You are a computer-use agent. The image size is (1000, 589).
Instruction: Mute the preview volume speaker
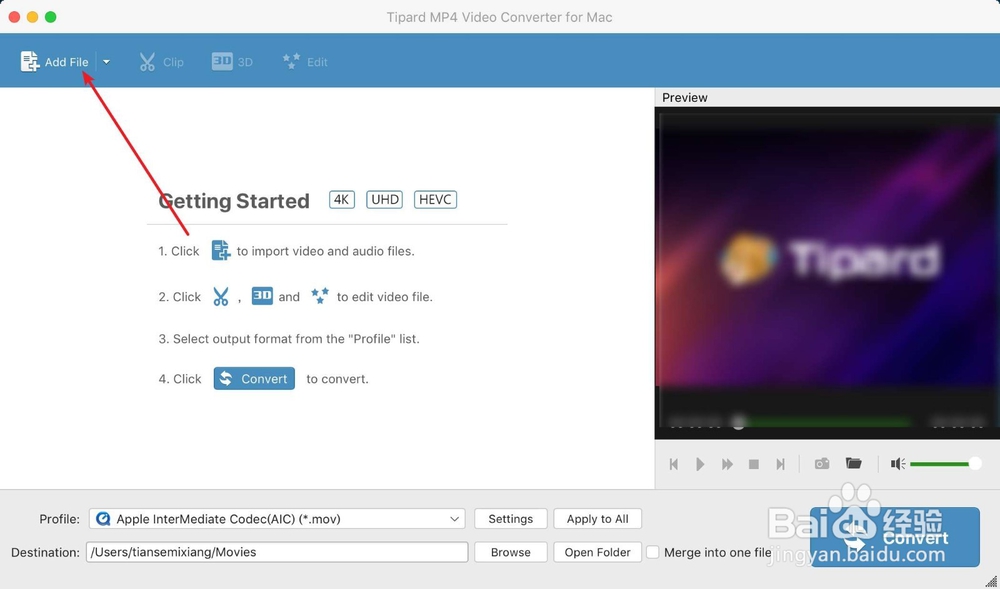click(x=898, y=464)
